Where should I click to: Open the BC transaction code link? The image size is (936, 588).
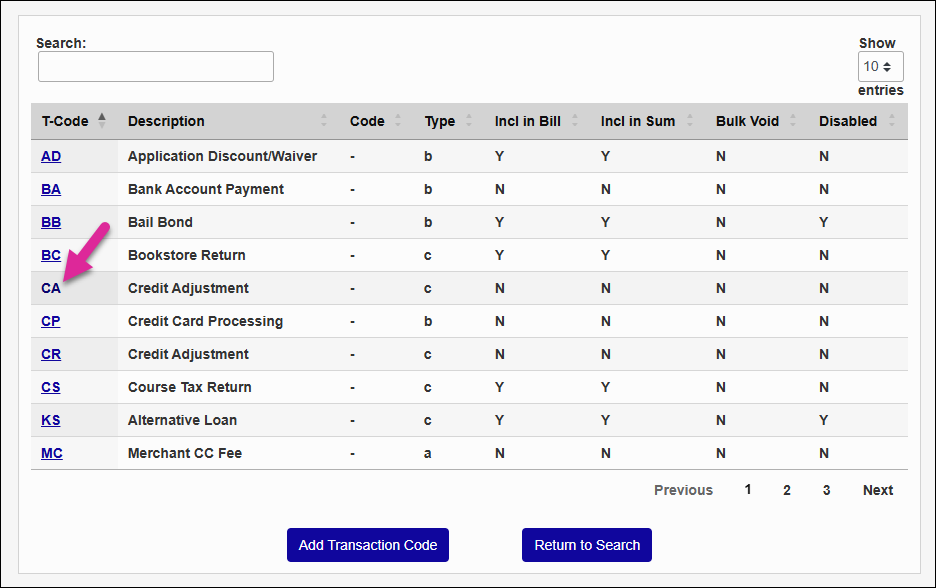coord(51,255)
